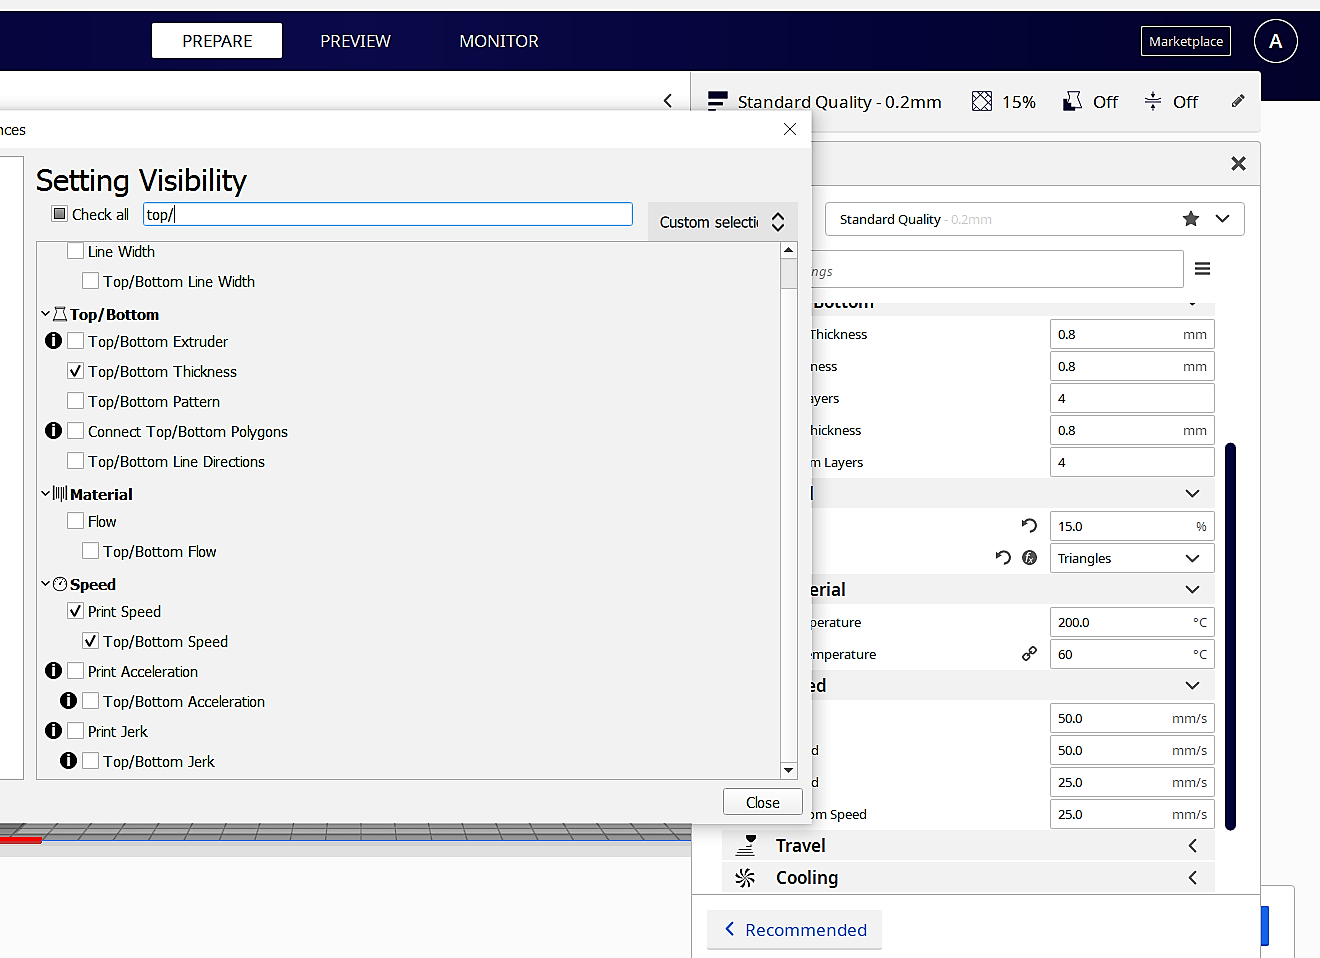Uncheck Top/Bottom Thickness checkbox
This screenshot has width=1320, height=958.
(x=76, y=371)
